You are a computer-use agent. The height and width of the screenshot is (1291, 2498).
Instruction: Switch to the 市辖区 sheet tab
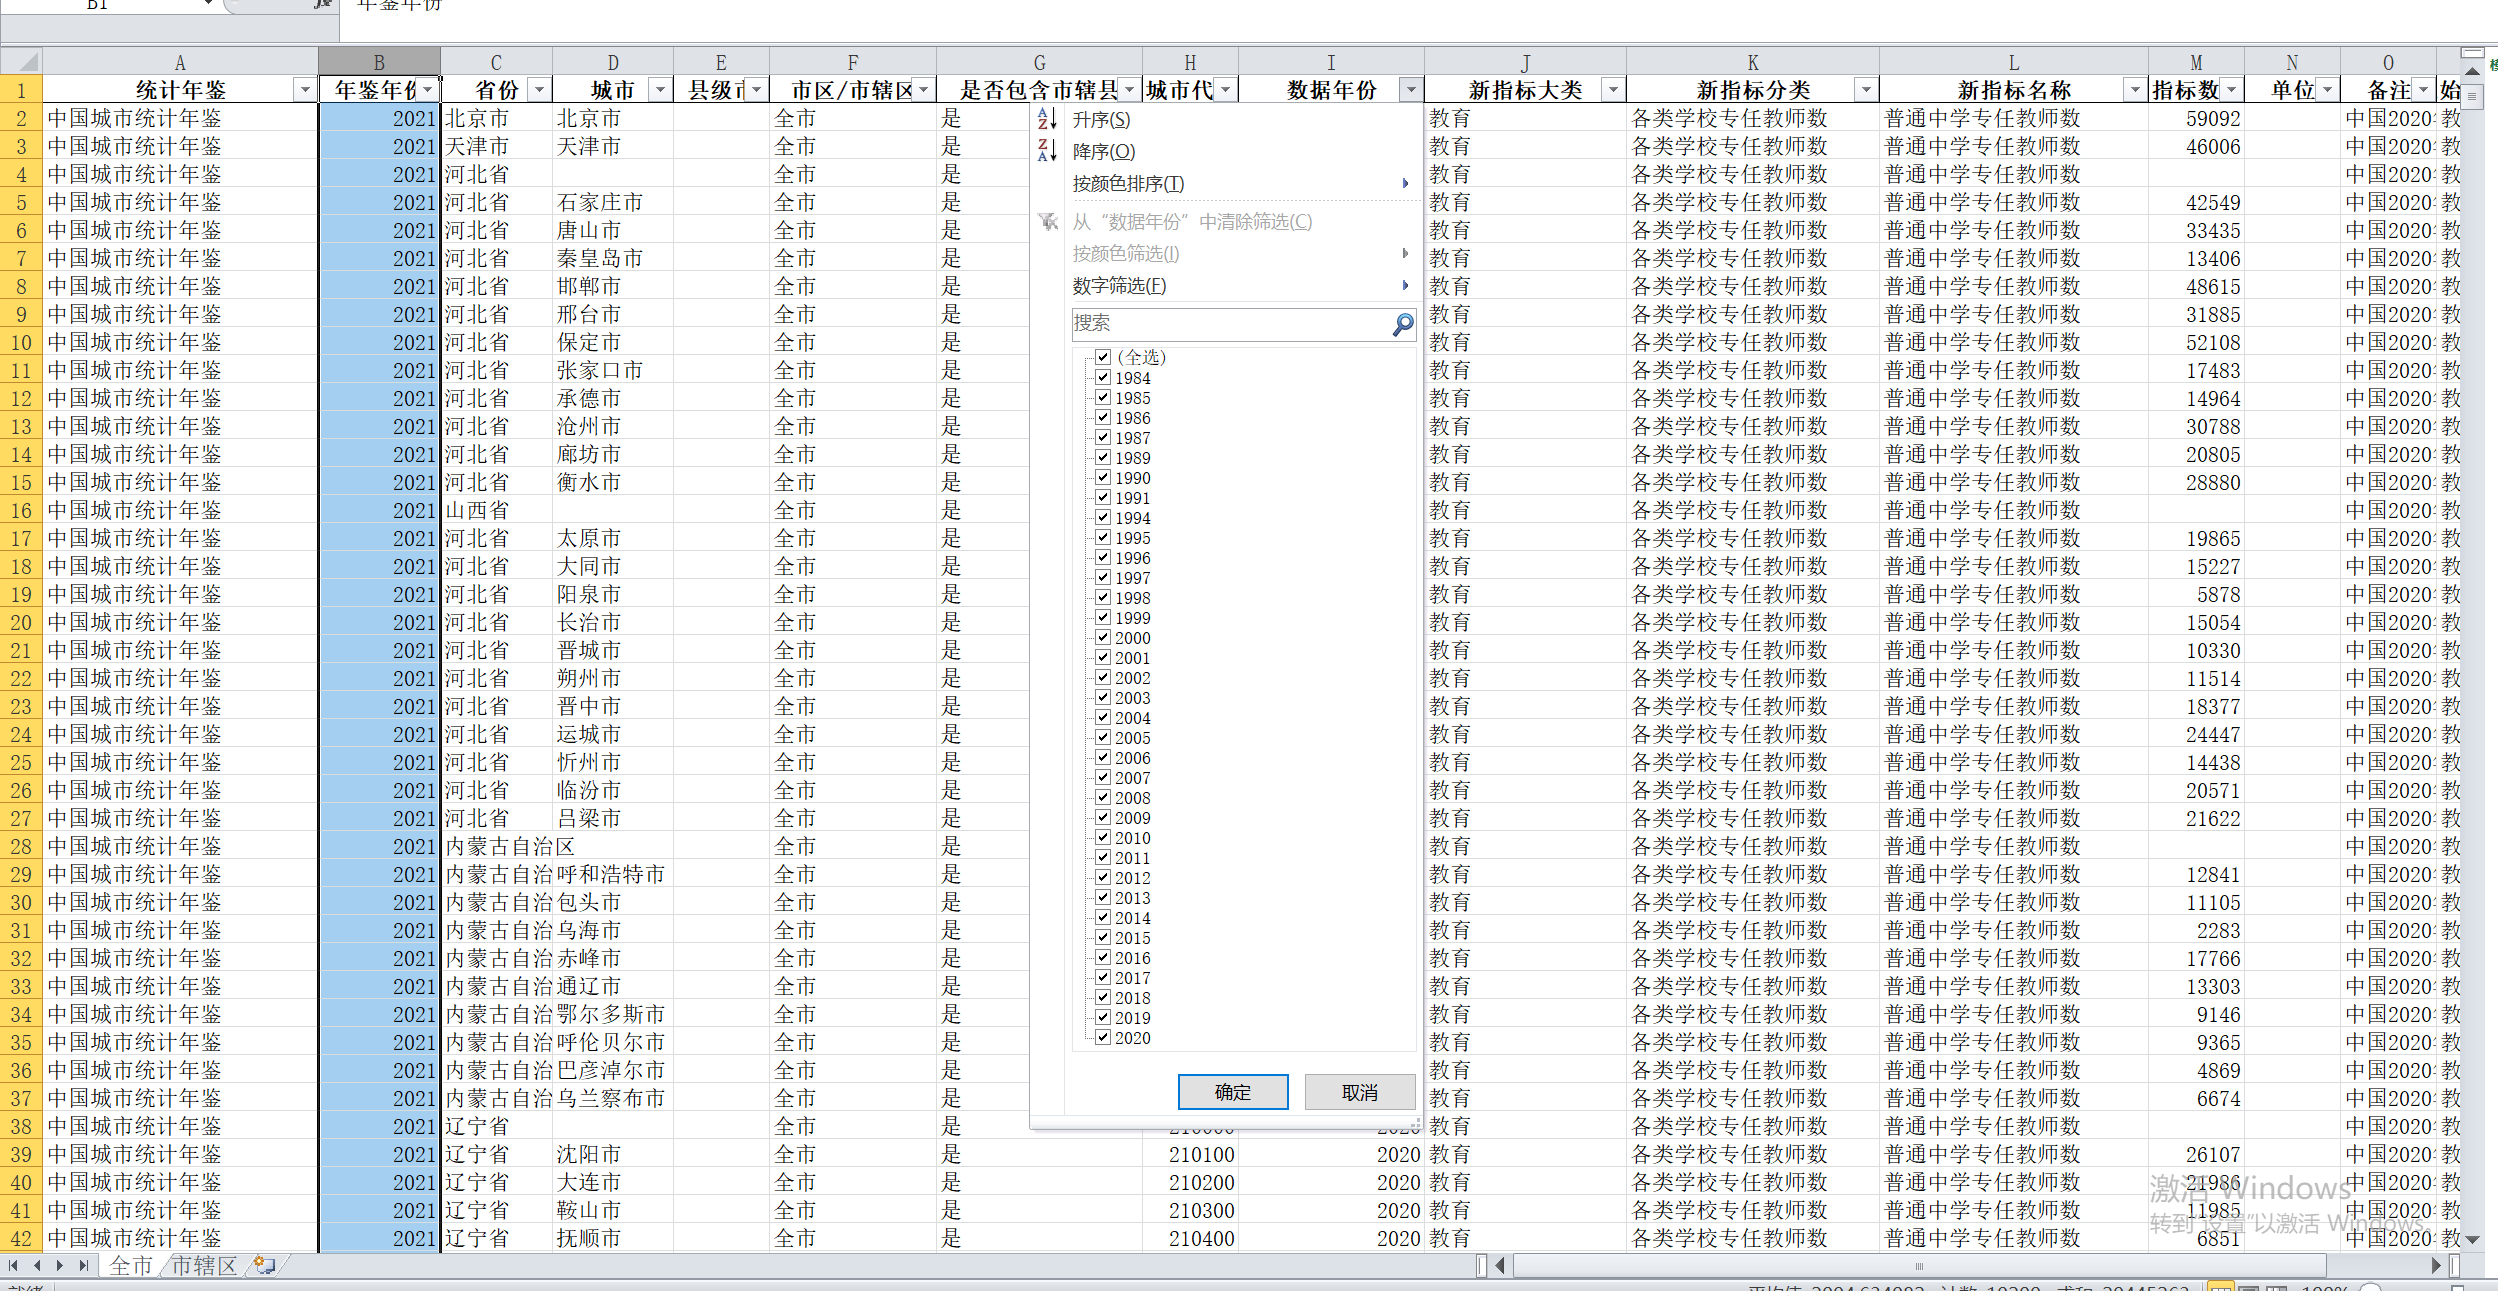(204, 1265)
